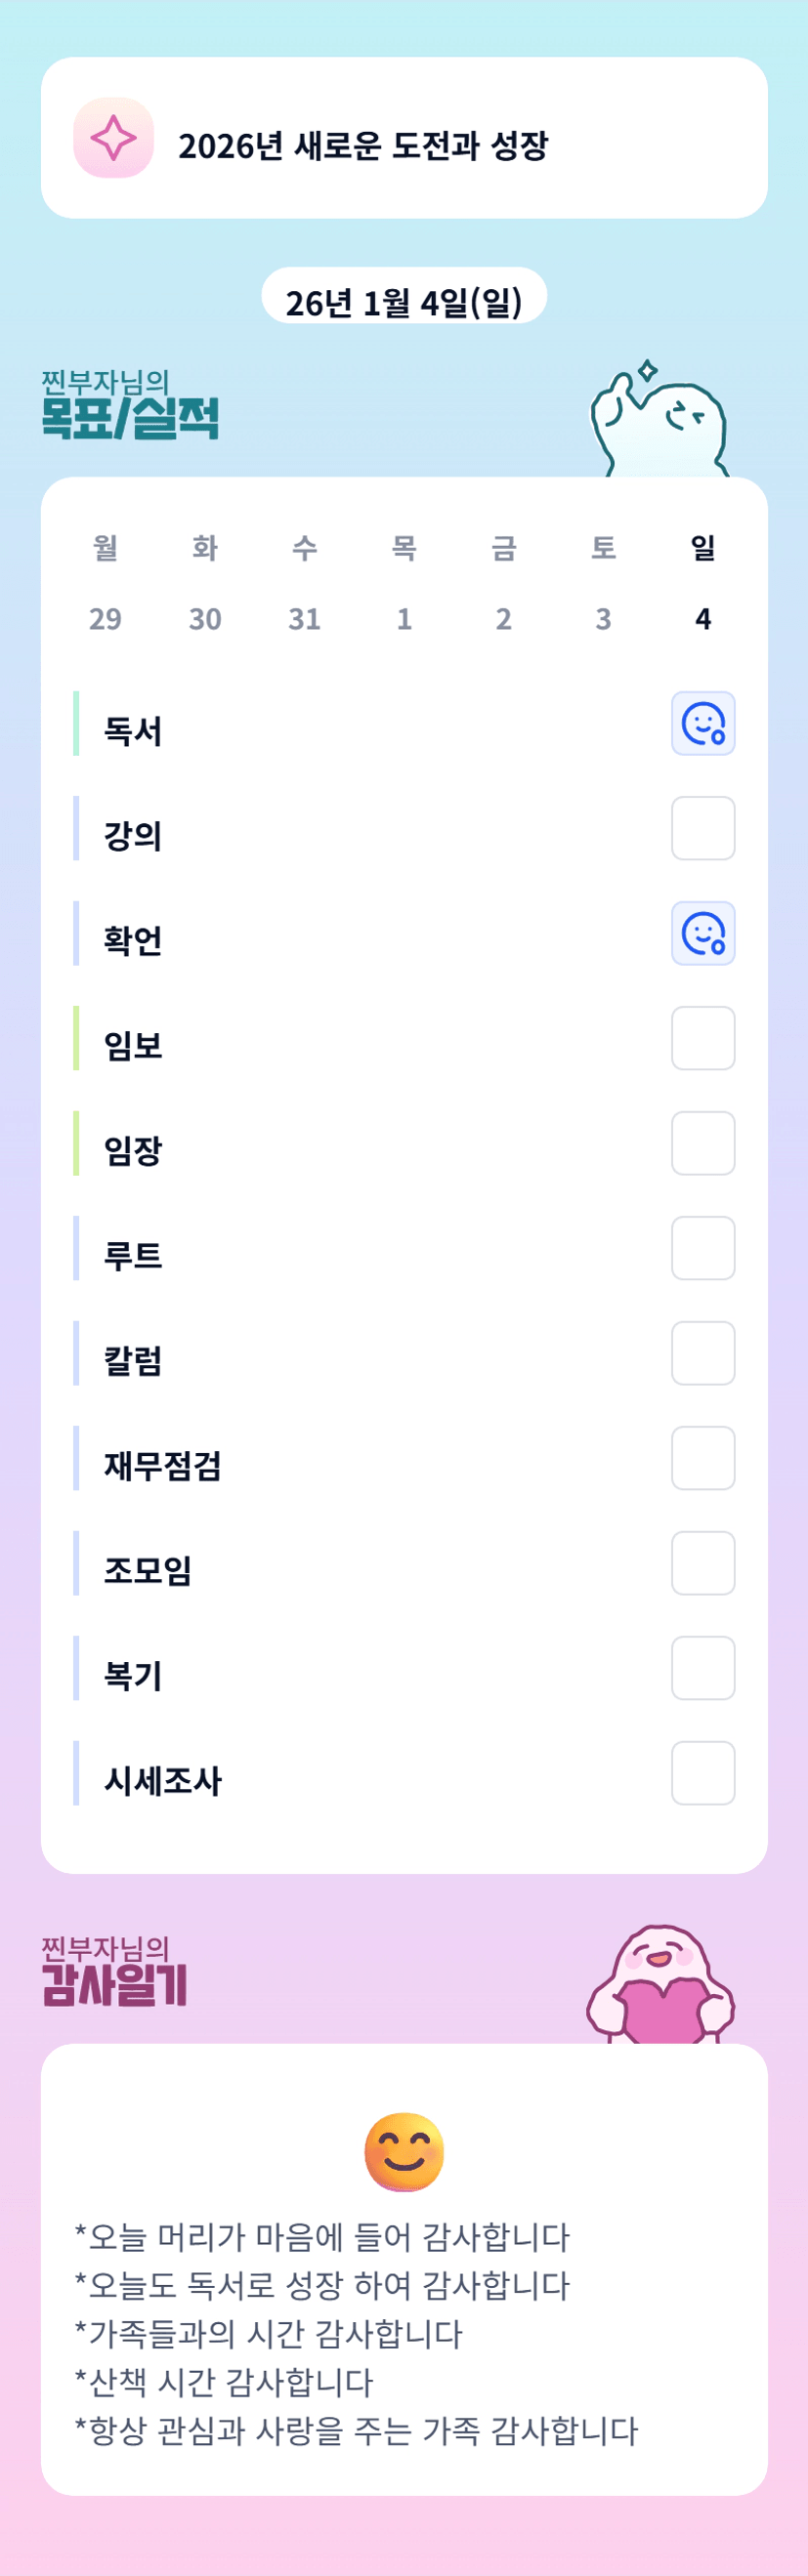Click the smiley check icon for 독서
The width and height of the screenshot is (808, 2576).
coord(703,723)
